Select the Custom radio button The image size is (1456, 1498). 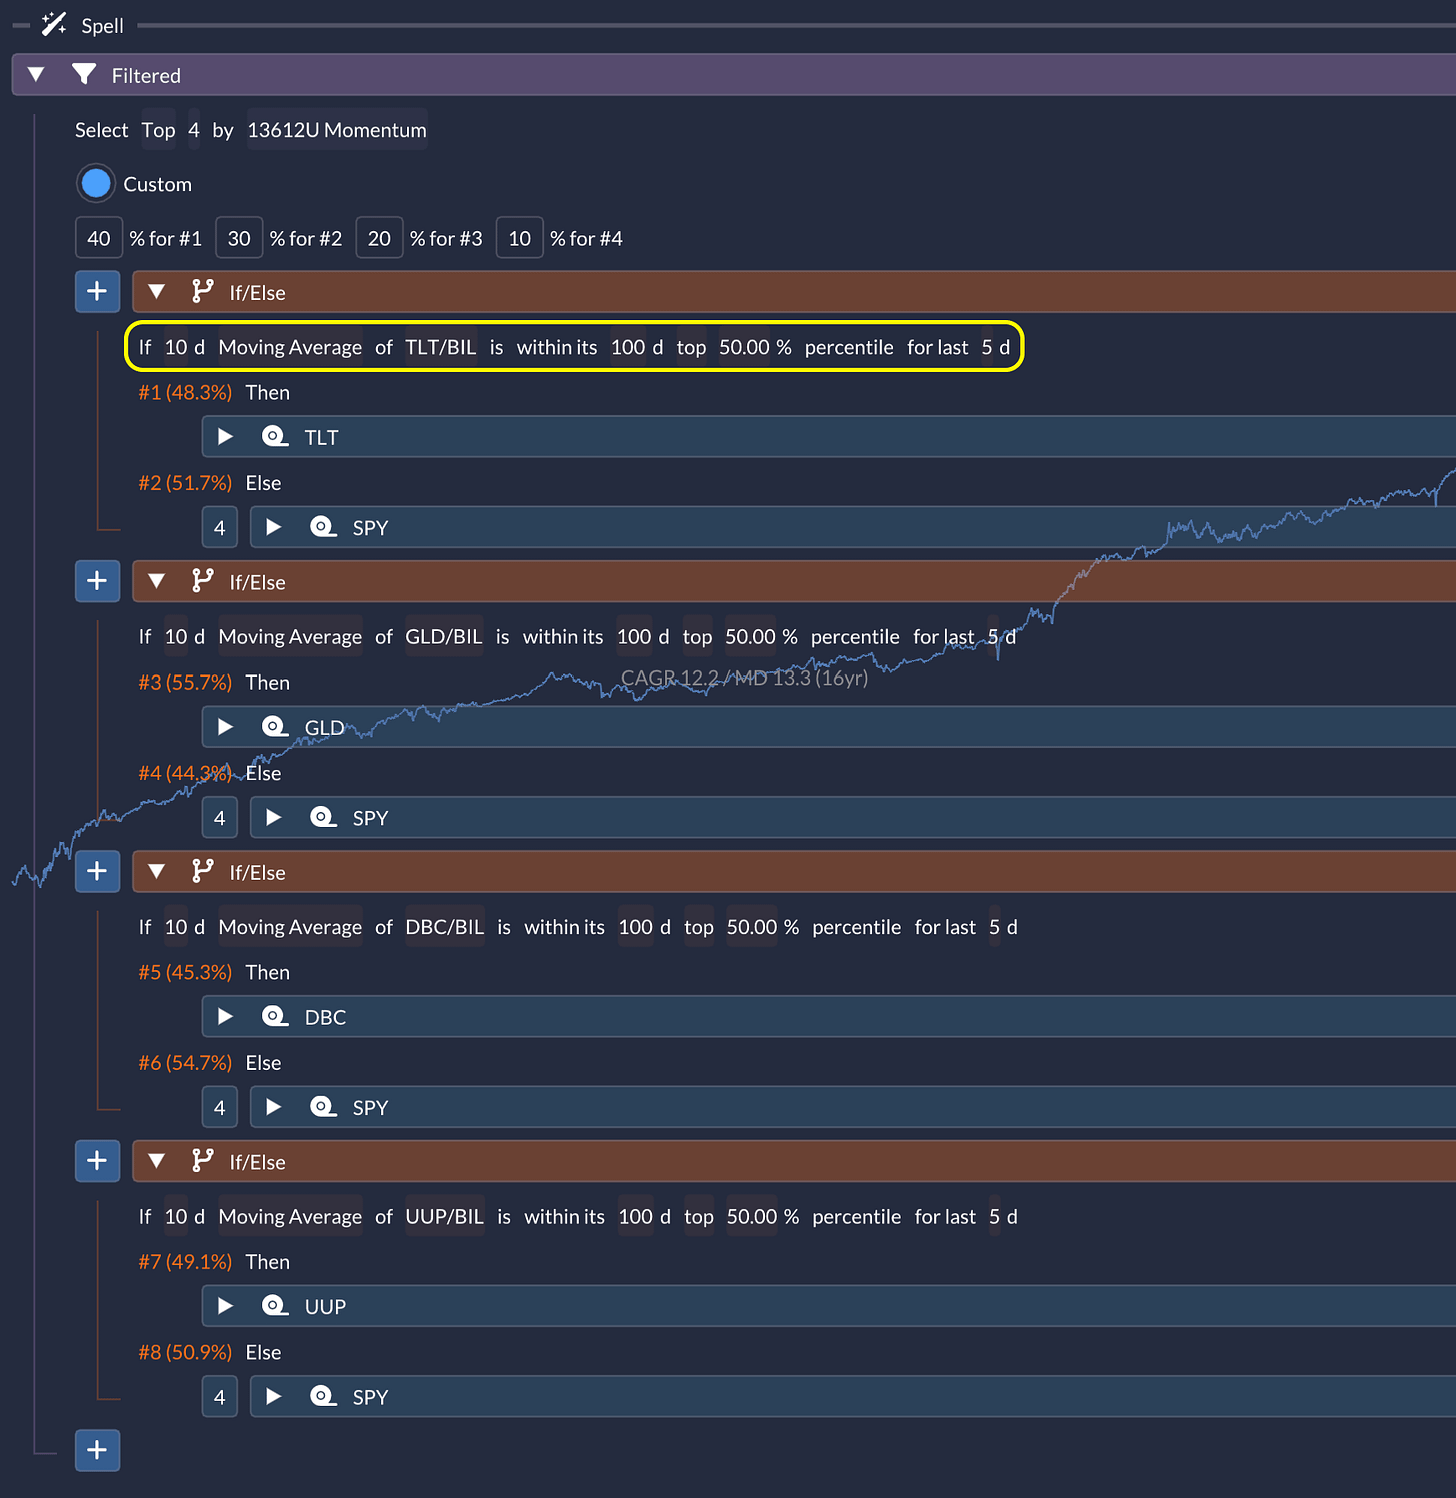pyautogui.click(x=96, y=183)
